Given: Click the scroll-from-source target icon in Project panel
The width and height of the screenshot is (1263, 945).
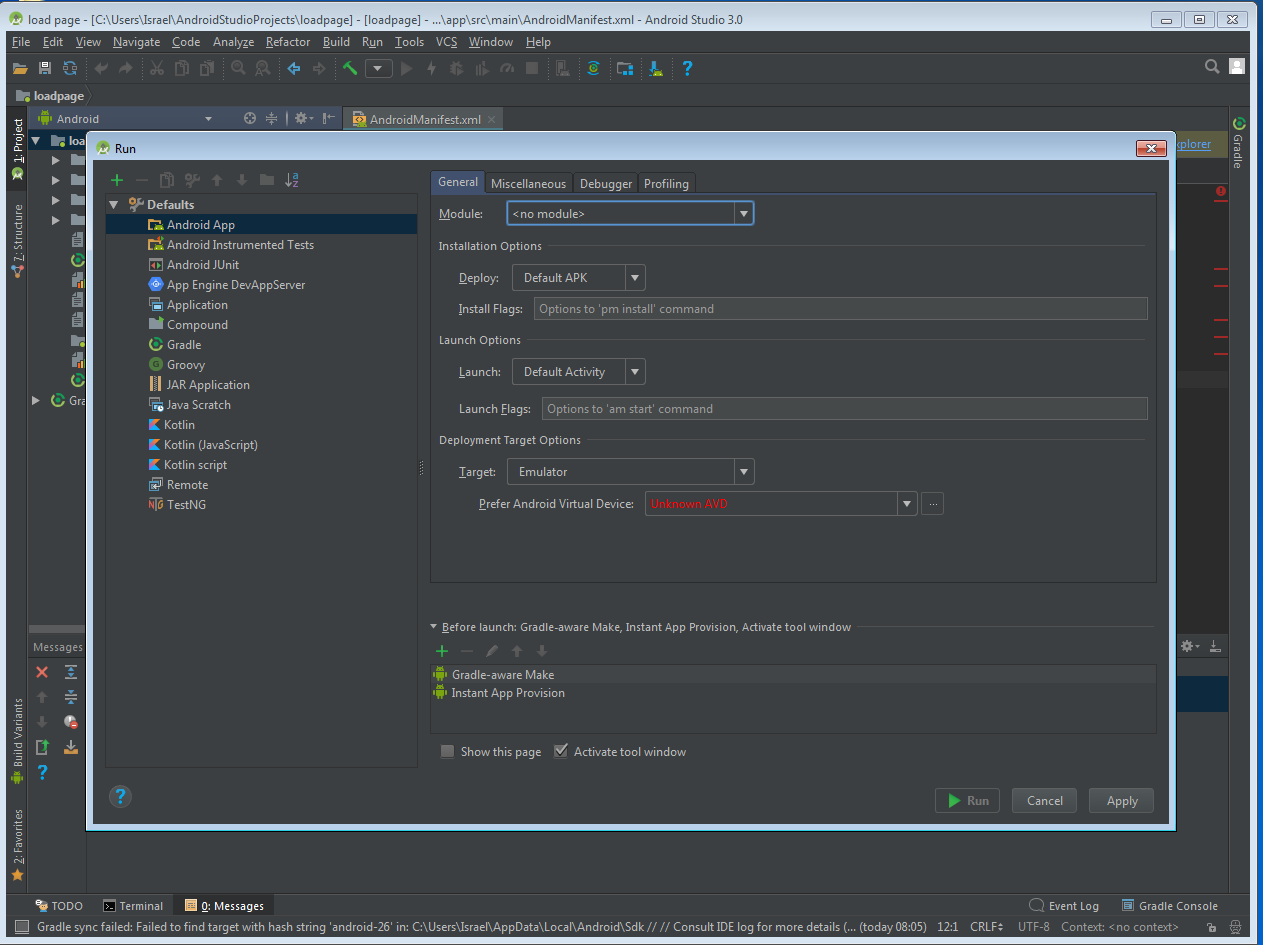Looking at the screenshot, I should point(250,118).
